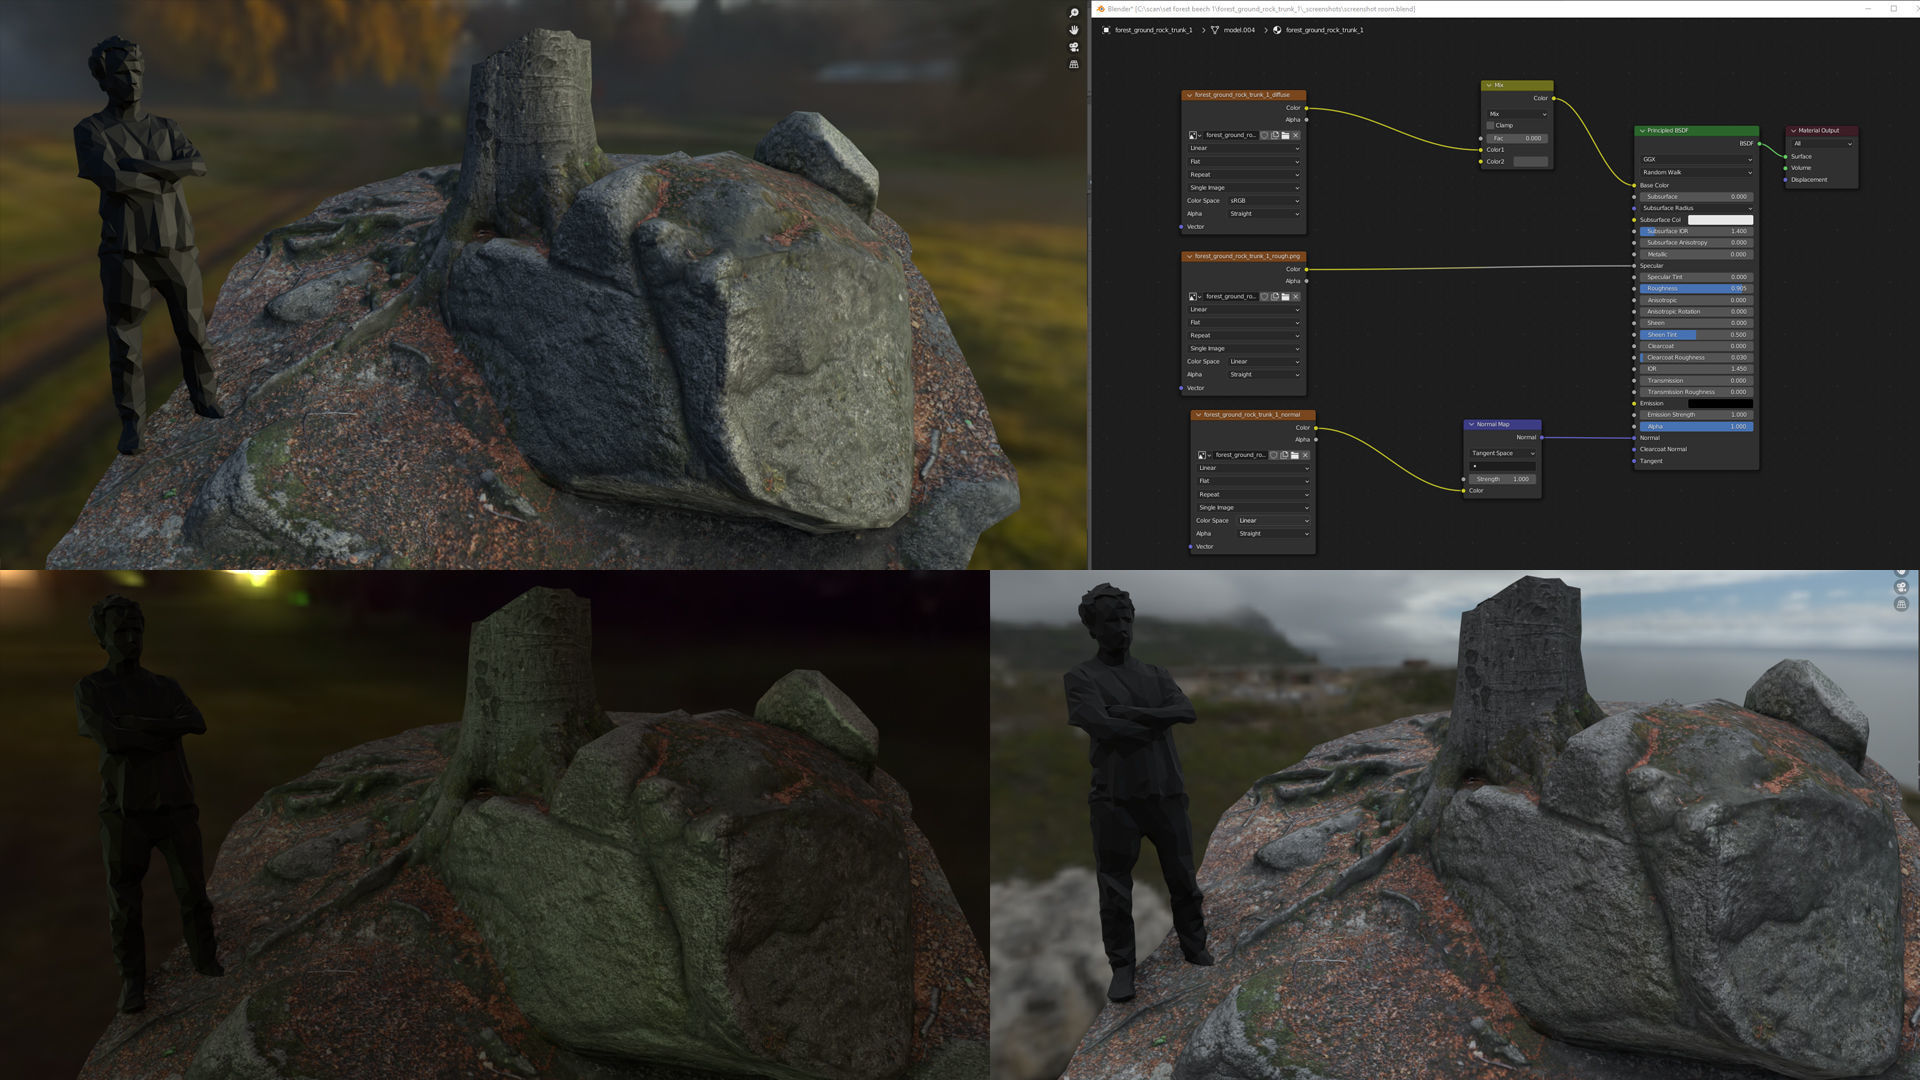Click the Emission black color swatch
The height and width of the screenshot is (1080, 1920).
tap(1722, 403)
